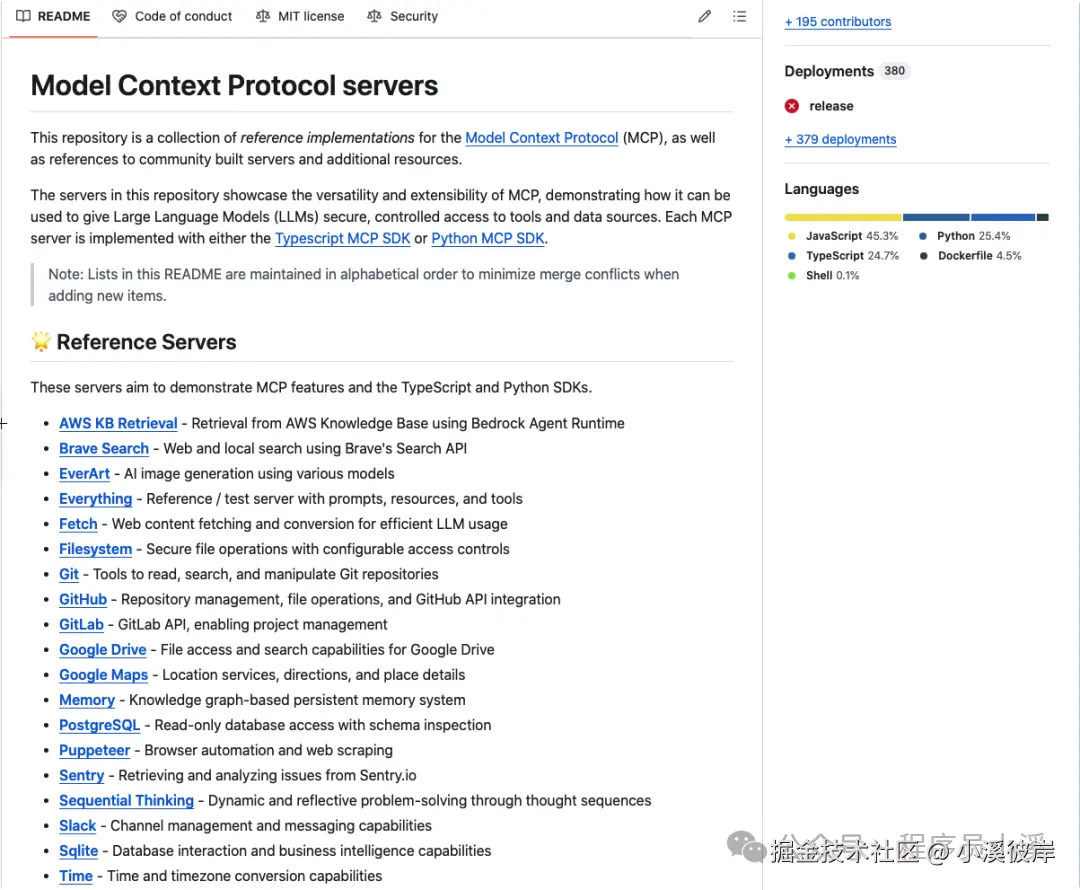Open the Python MCP SDK link
The width and height of the screenshot is (1080, 890).
coord(488,238)
